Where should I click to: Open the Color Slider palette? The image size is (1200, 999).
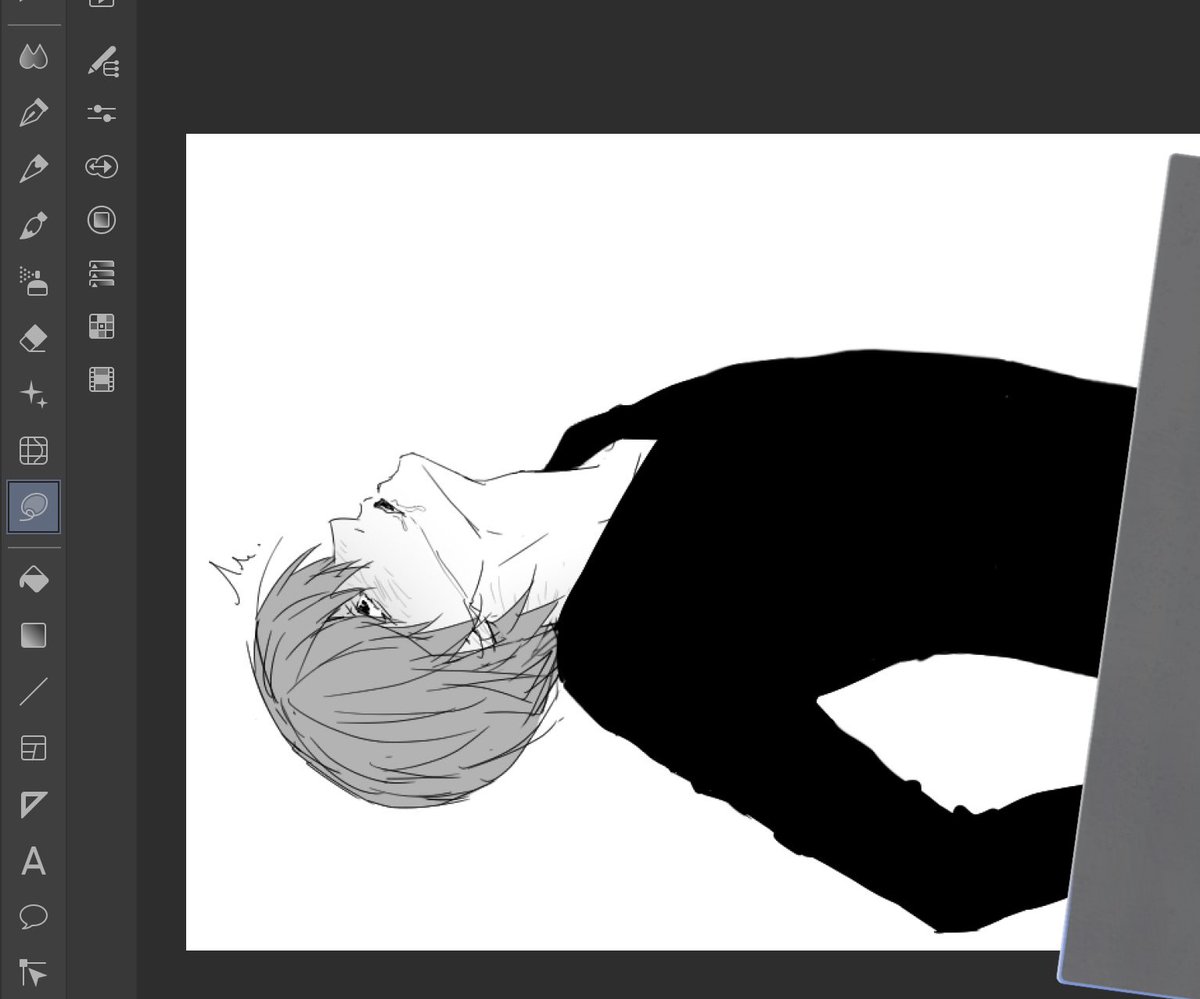(x=102, y=273)
